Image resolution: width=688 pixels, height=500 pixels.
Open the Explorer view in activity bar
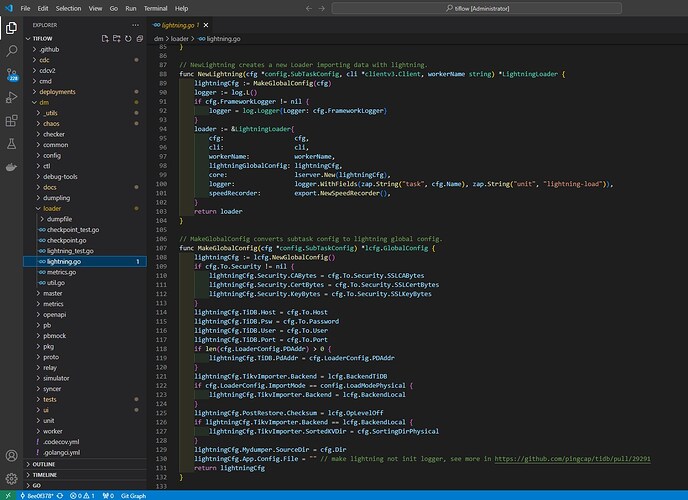tap(11, 28)
